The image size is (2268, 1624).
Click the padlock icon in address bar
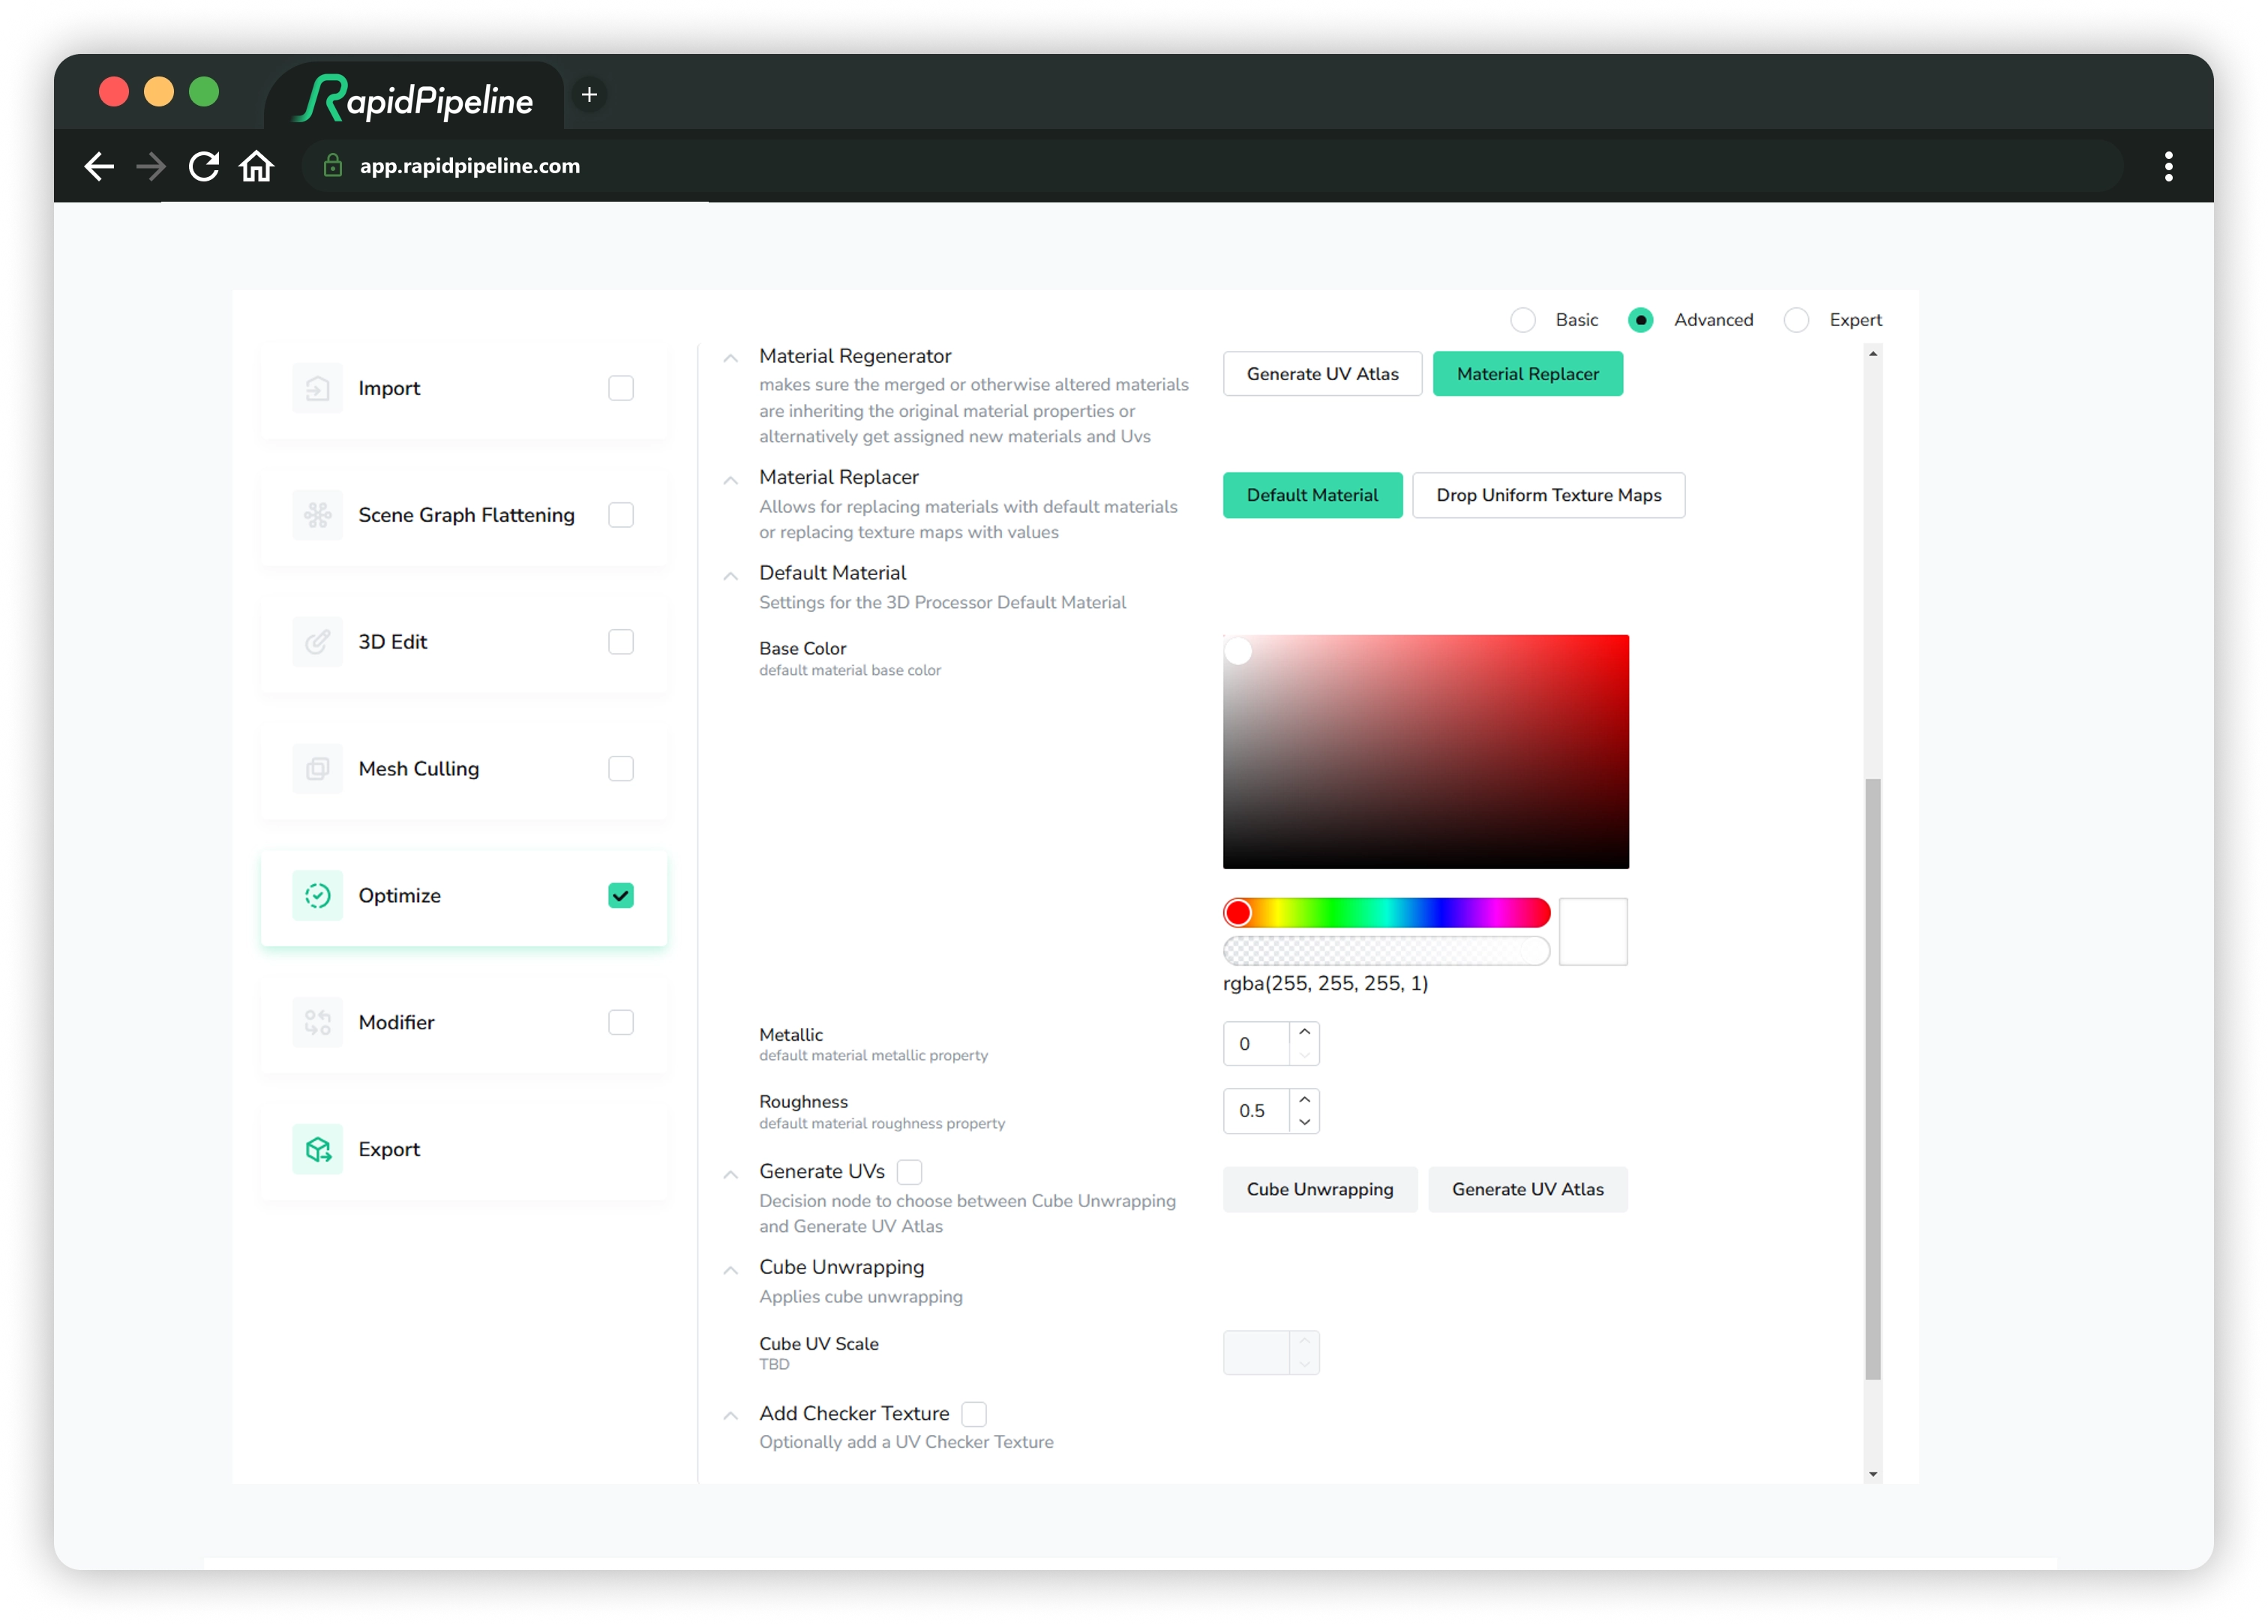(x=333, y=166)
